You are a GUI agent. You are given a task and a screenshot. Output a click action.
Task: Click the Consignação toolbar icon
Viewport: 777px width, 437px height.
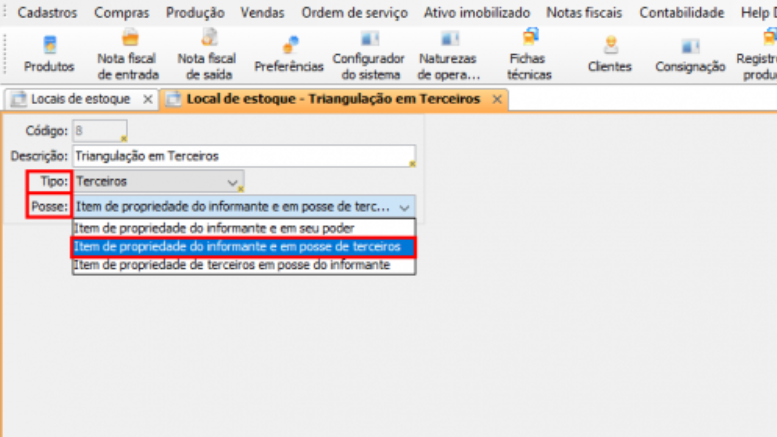point(690,53)
